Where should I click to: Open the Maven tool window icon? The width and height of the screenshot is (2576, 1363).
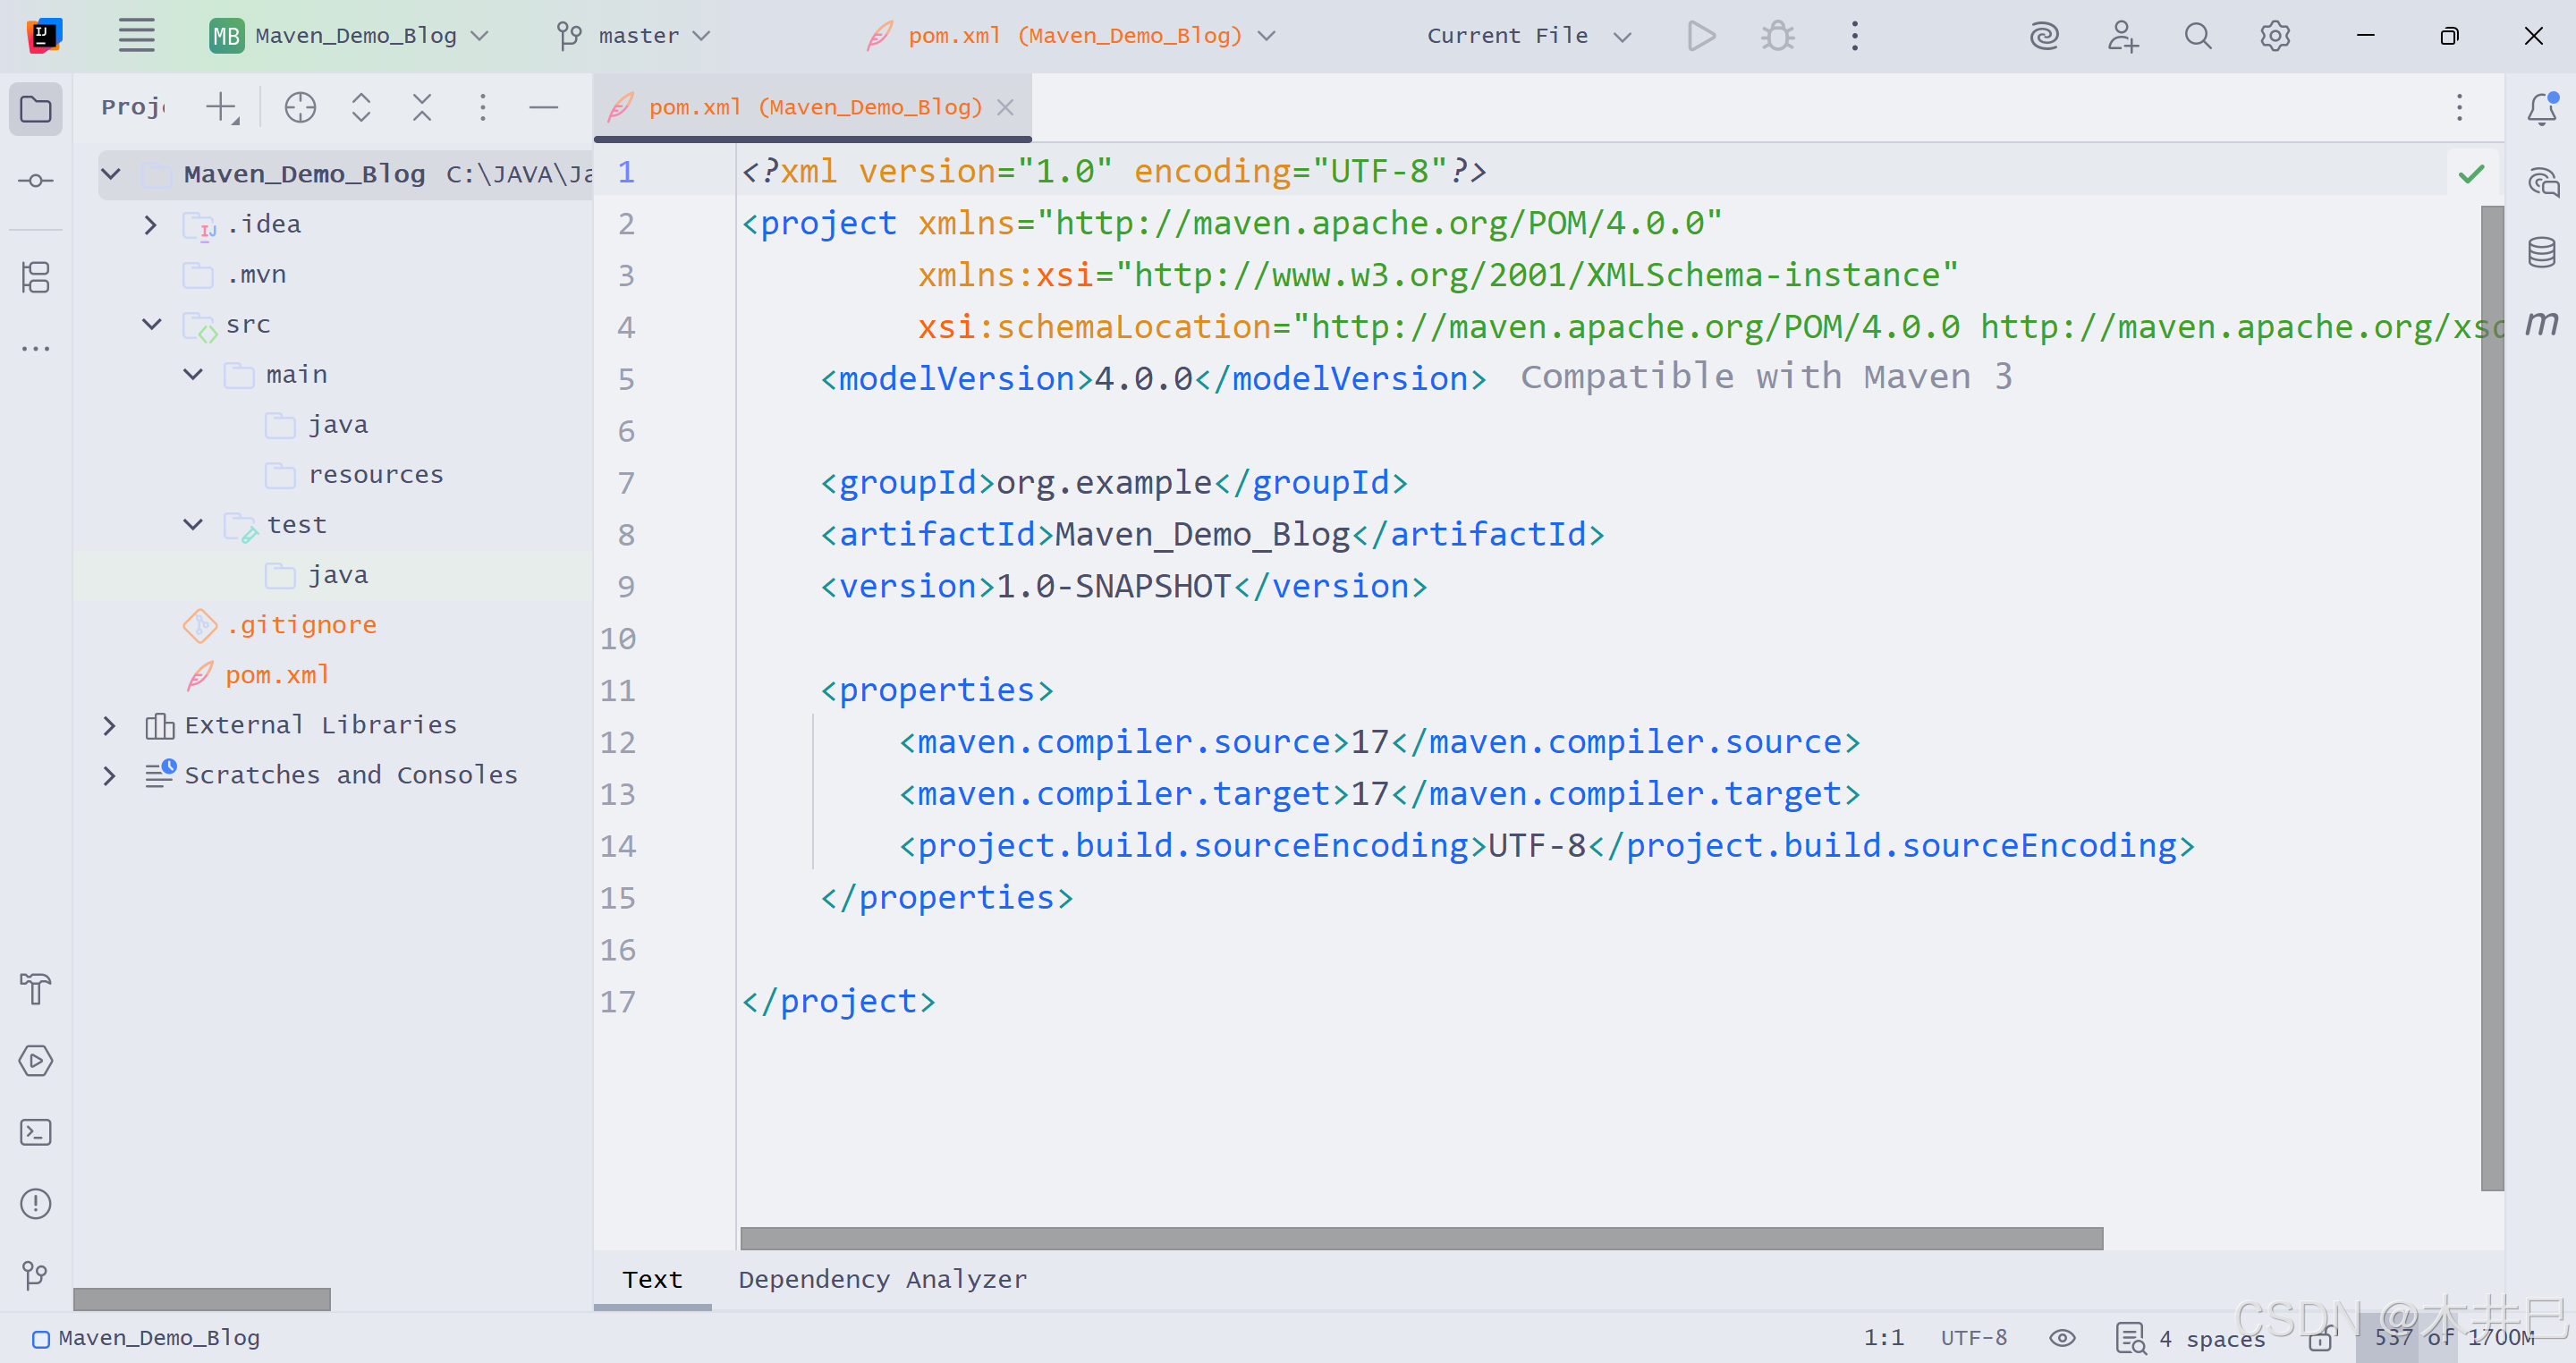tap(2541, 322)
